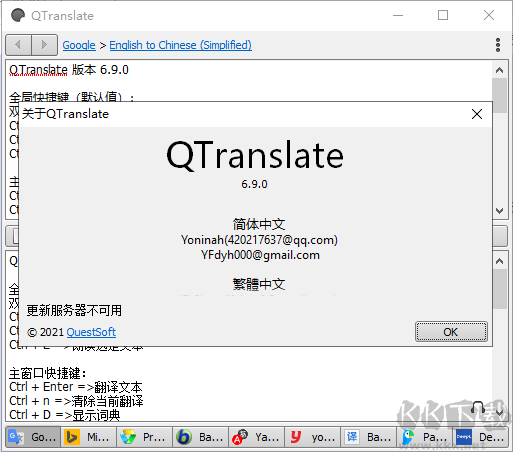
Task: Click the 6.9.0 version number in the About dialog
Action: [x=254, y=184]
